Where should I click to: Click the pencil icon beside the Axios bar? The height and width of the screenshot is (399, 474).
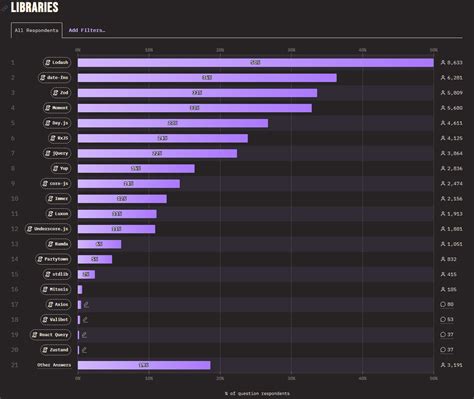[86, 305]
